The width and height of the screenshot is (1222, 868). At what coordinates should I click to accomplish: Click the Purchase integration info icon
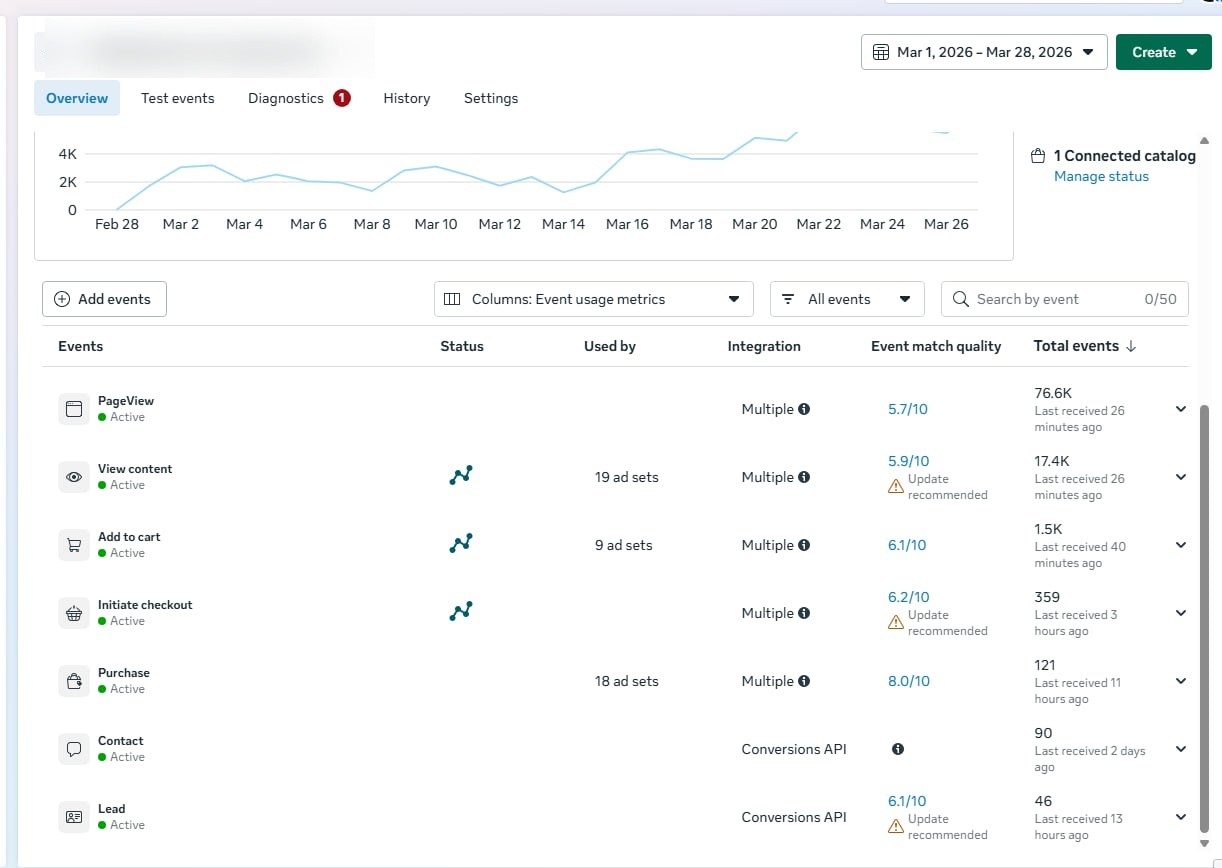pos(804,681)
